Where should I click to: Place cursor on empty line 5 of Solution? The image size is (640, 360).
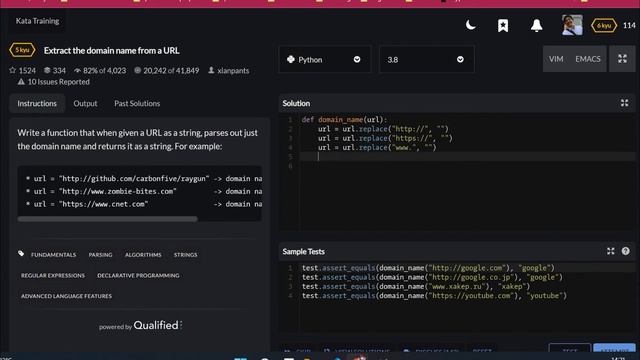coord(467,157)
